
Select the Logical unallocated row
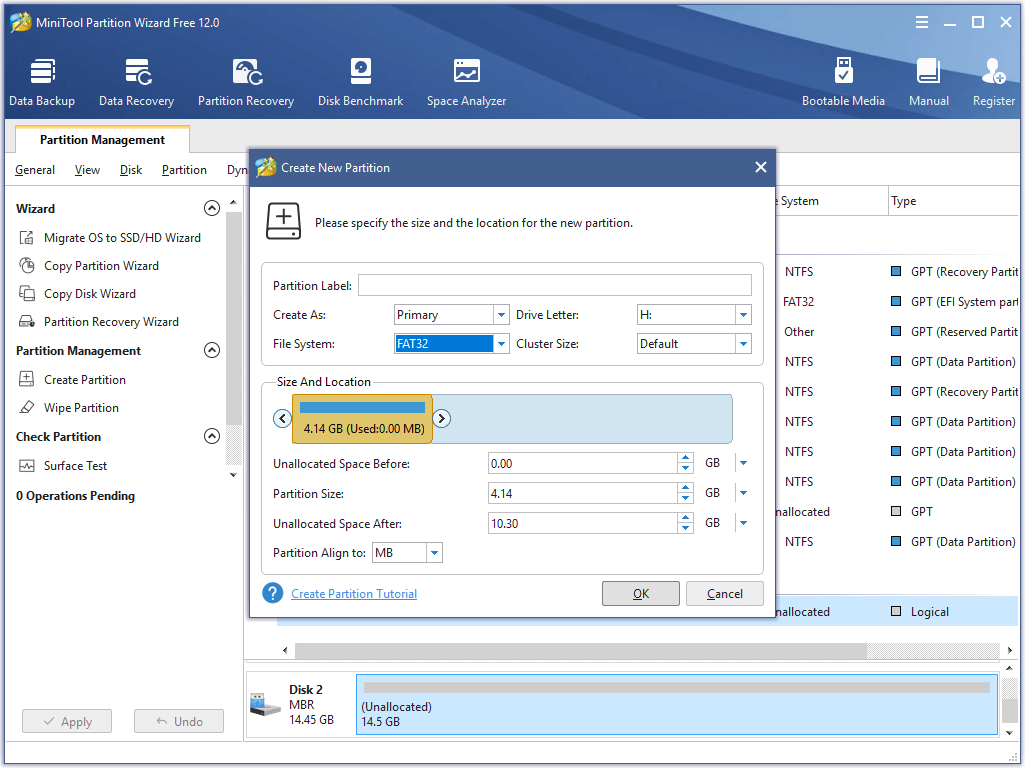[x=897, y=612]
